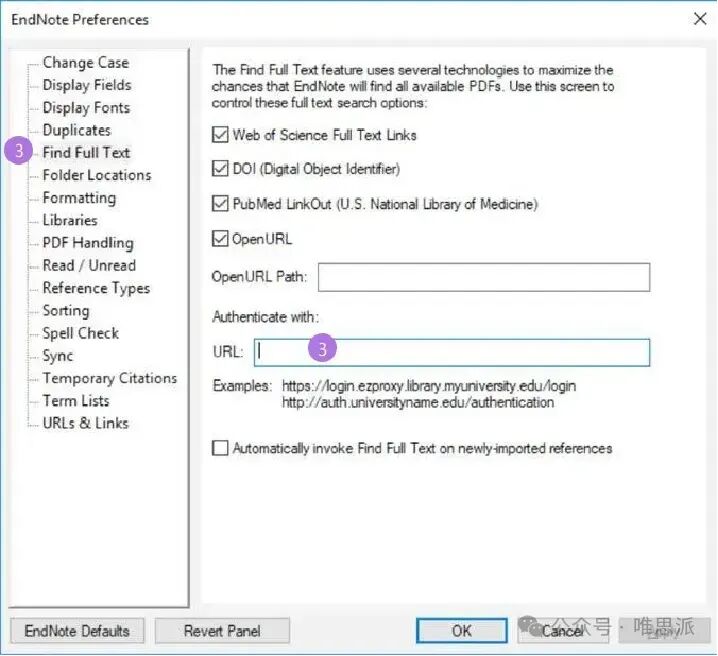The image size is (718, 656).
Task: Focus the Authenticate with URL field
Action: [452, 352]
